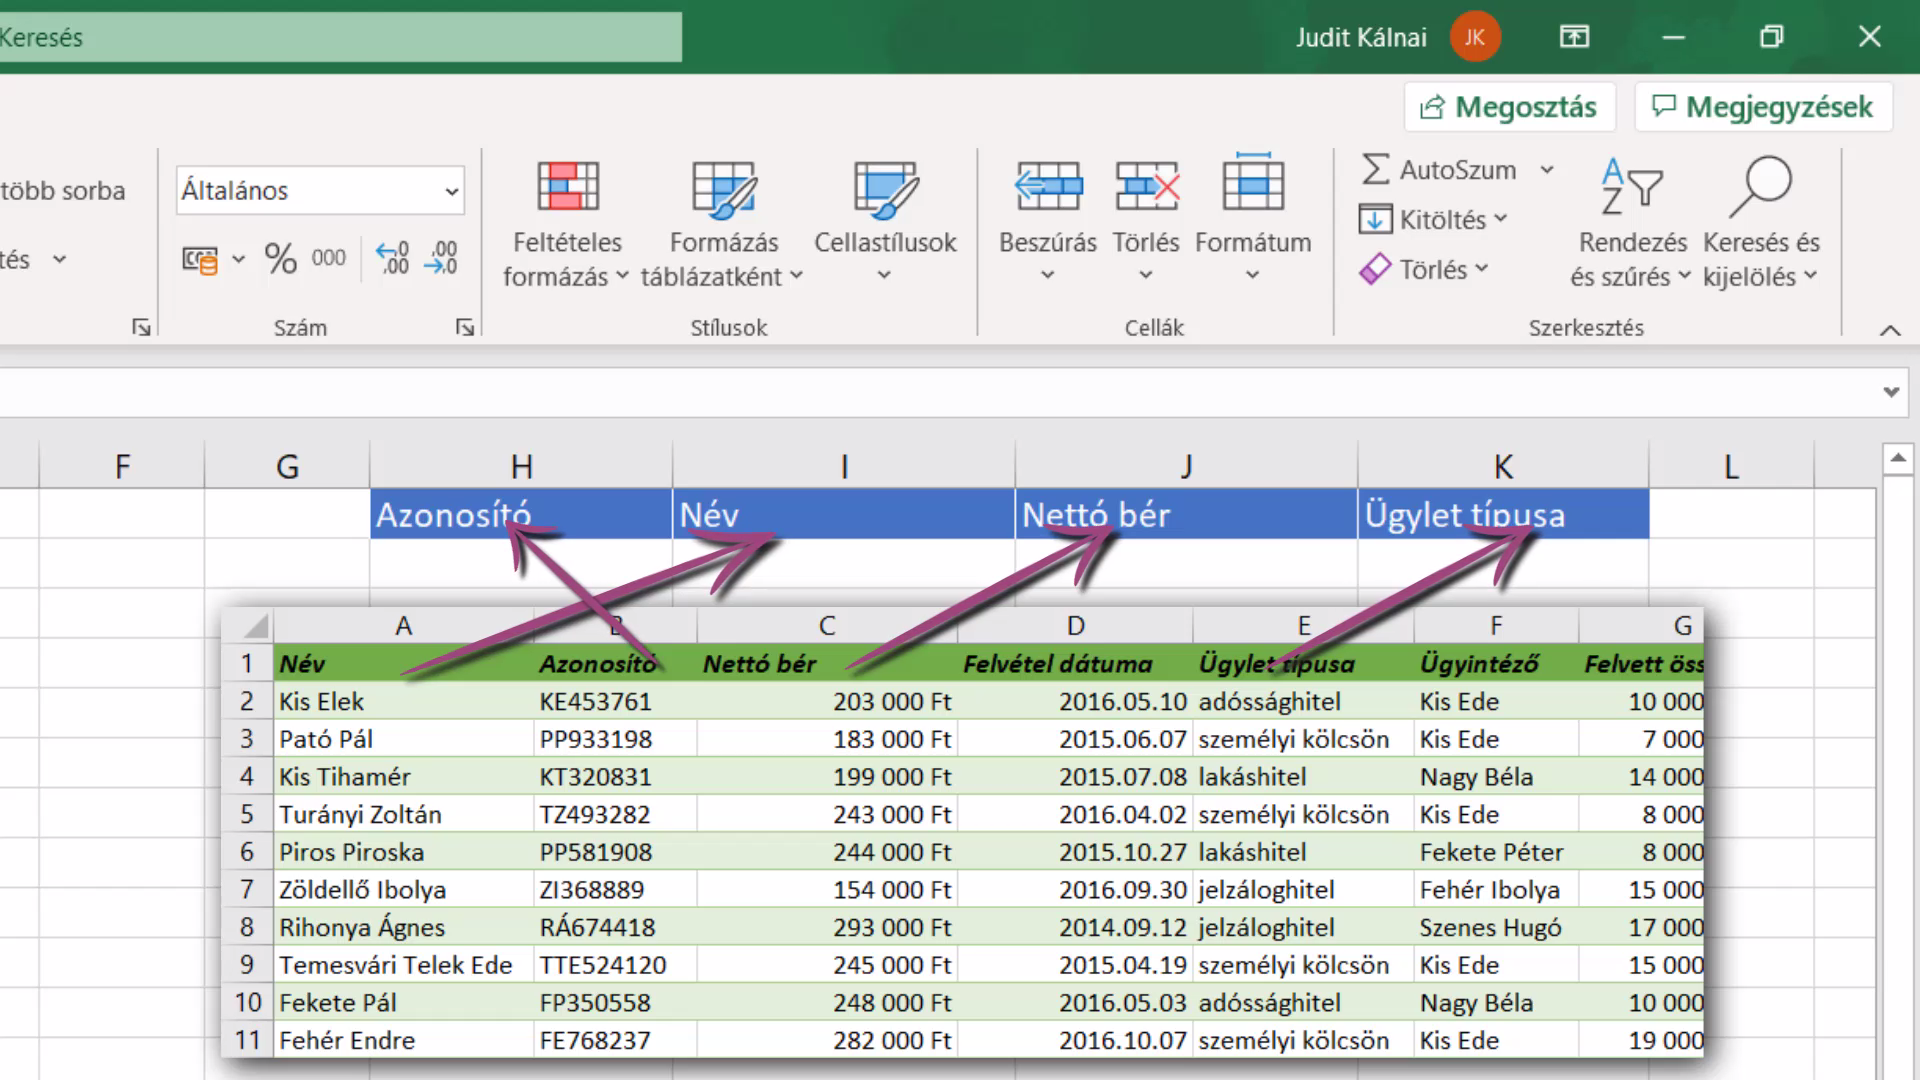Click the Keresés search field
The width and height of the screenshot is (1920, 1080).
click(340, 37)
